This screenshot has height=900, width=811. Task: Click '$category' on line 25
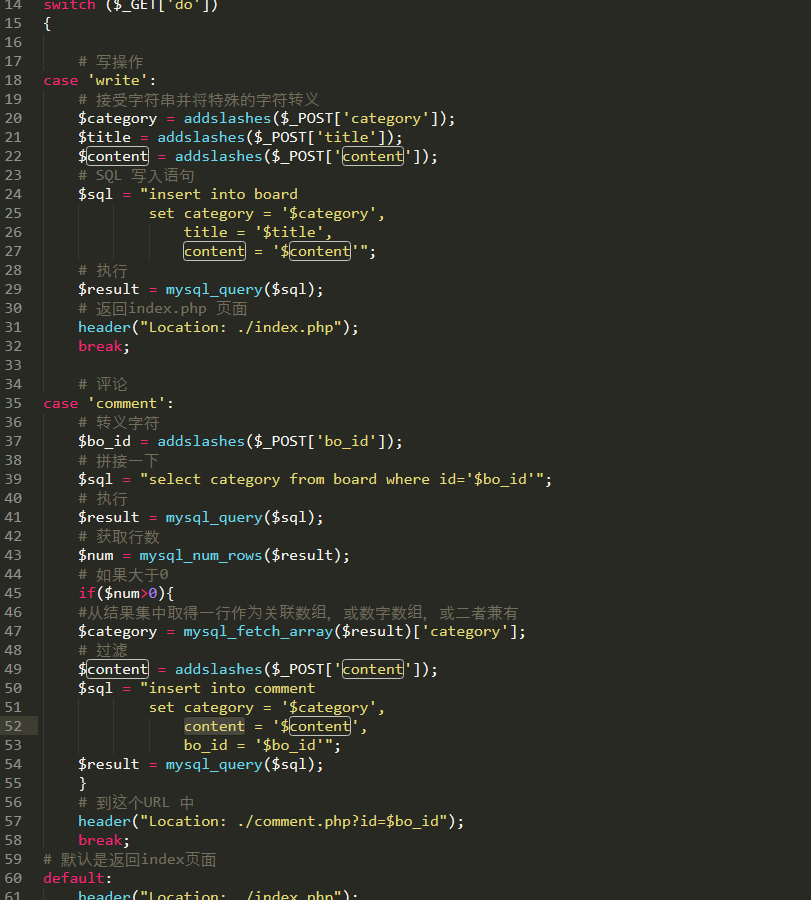pyautogui.click(x=329, y=213)
